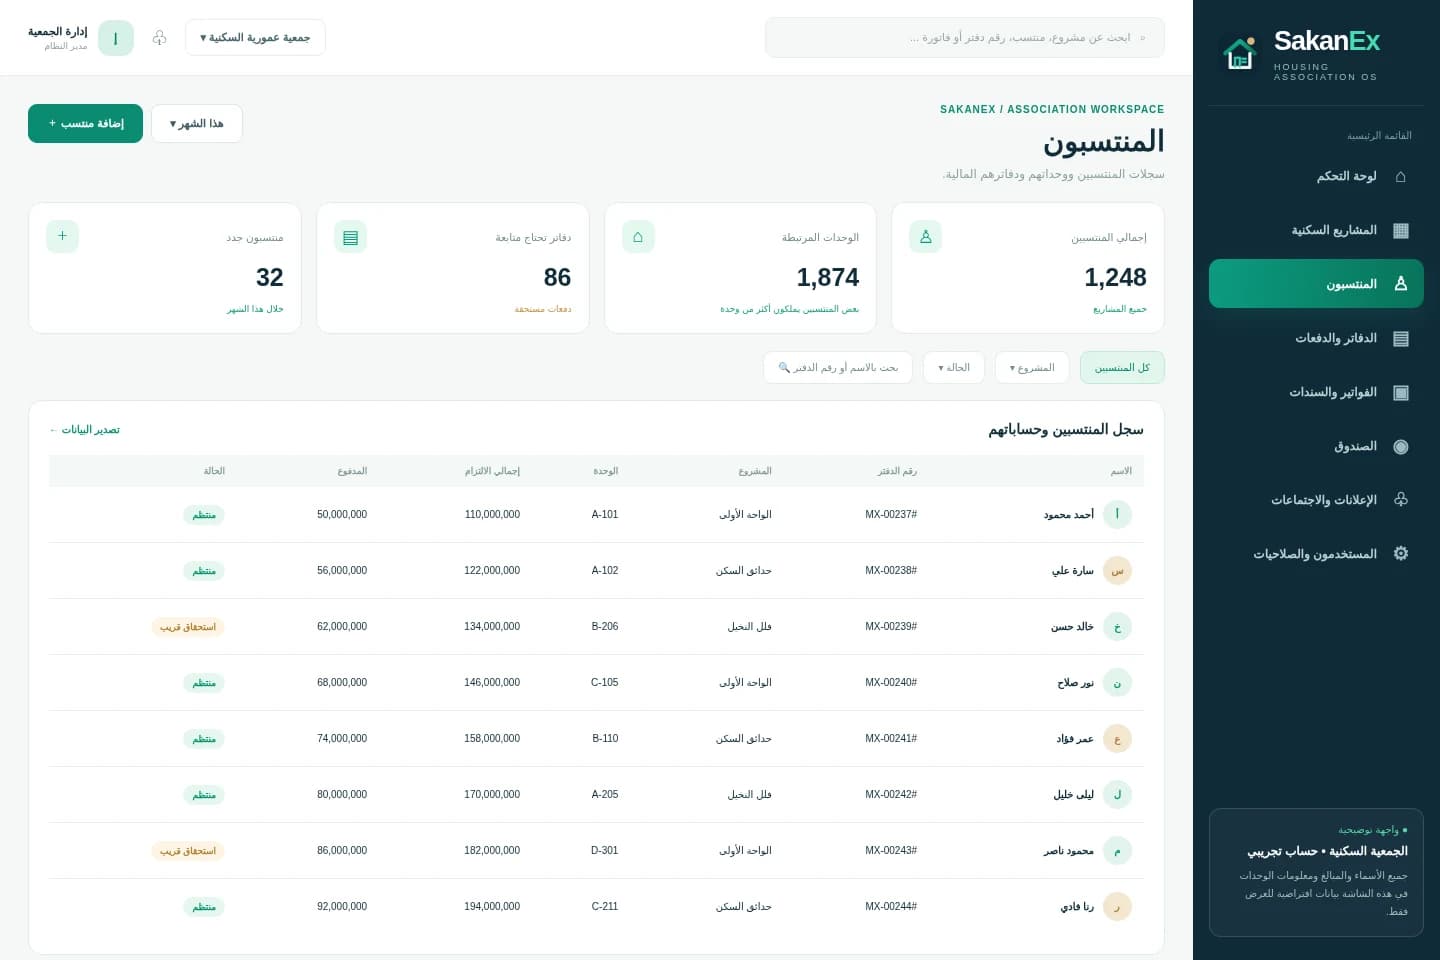Open الفواتير والسندات from the sidebar
The image size is (1440, 960).
click(1316, 392)
